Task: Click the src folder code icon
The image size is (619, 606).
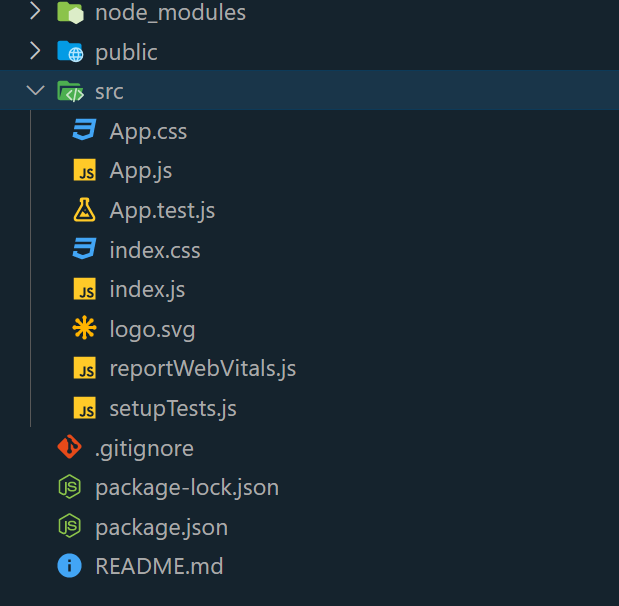Action: point(70,91)
